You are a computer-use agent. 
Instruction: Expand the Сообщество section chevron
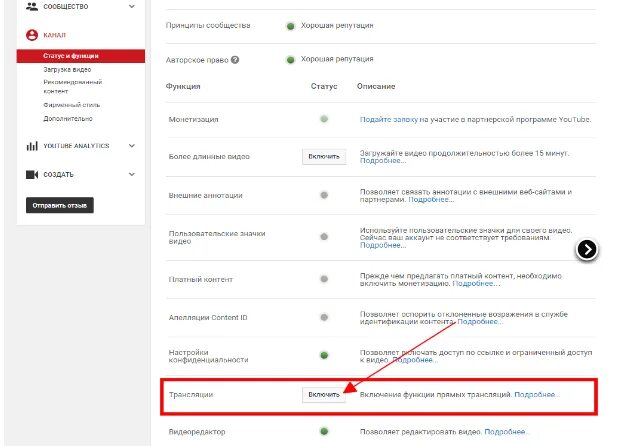coord(132,6)
